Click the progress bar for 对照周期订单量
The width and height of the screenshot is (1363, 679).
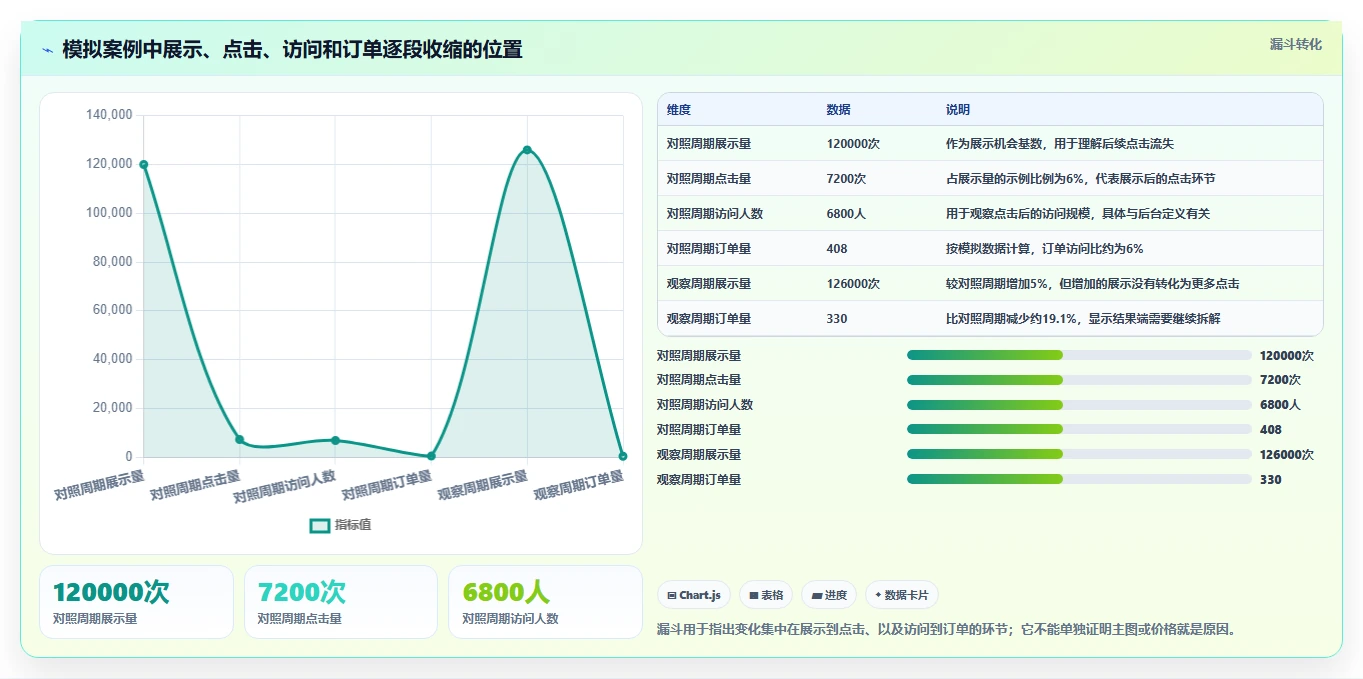(1079, 430)
